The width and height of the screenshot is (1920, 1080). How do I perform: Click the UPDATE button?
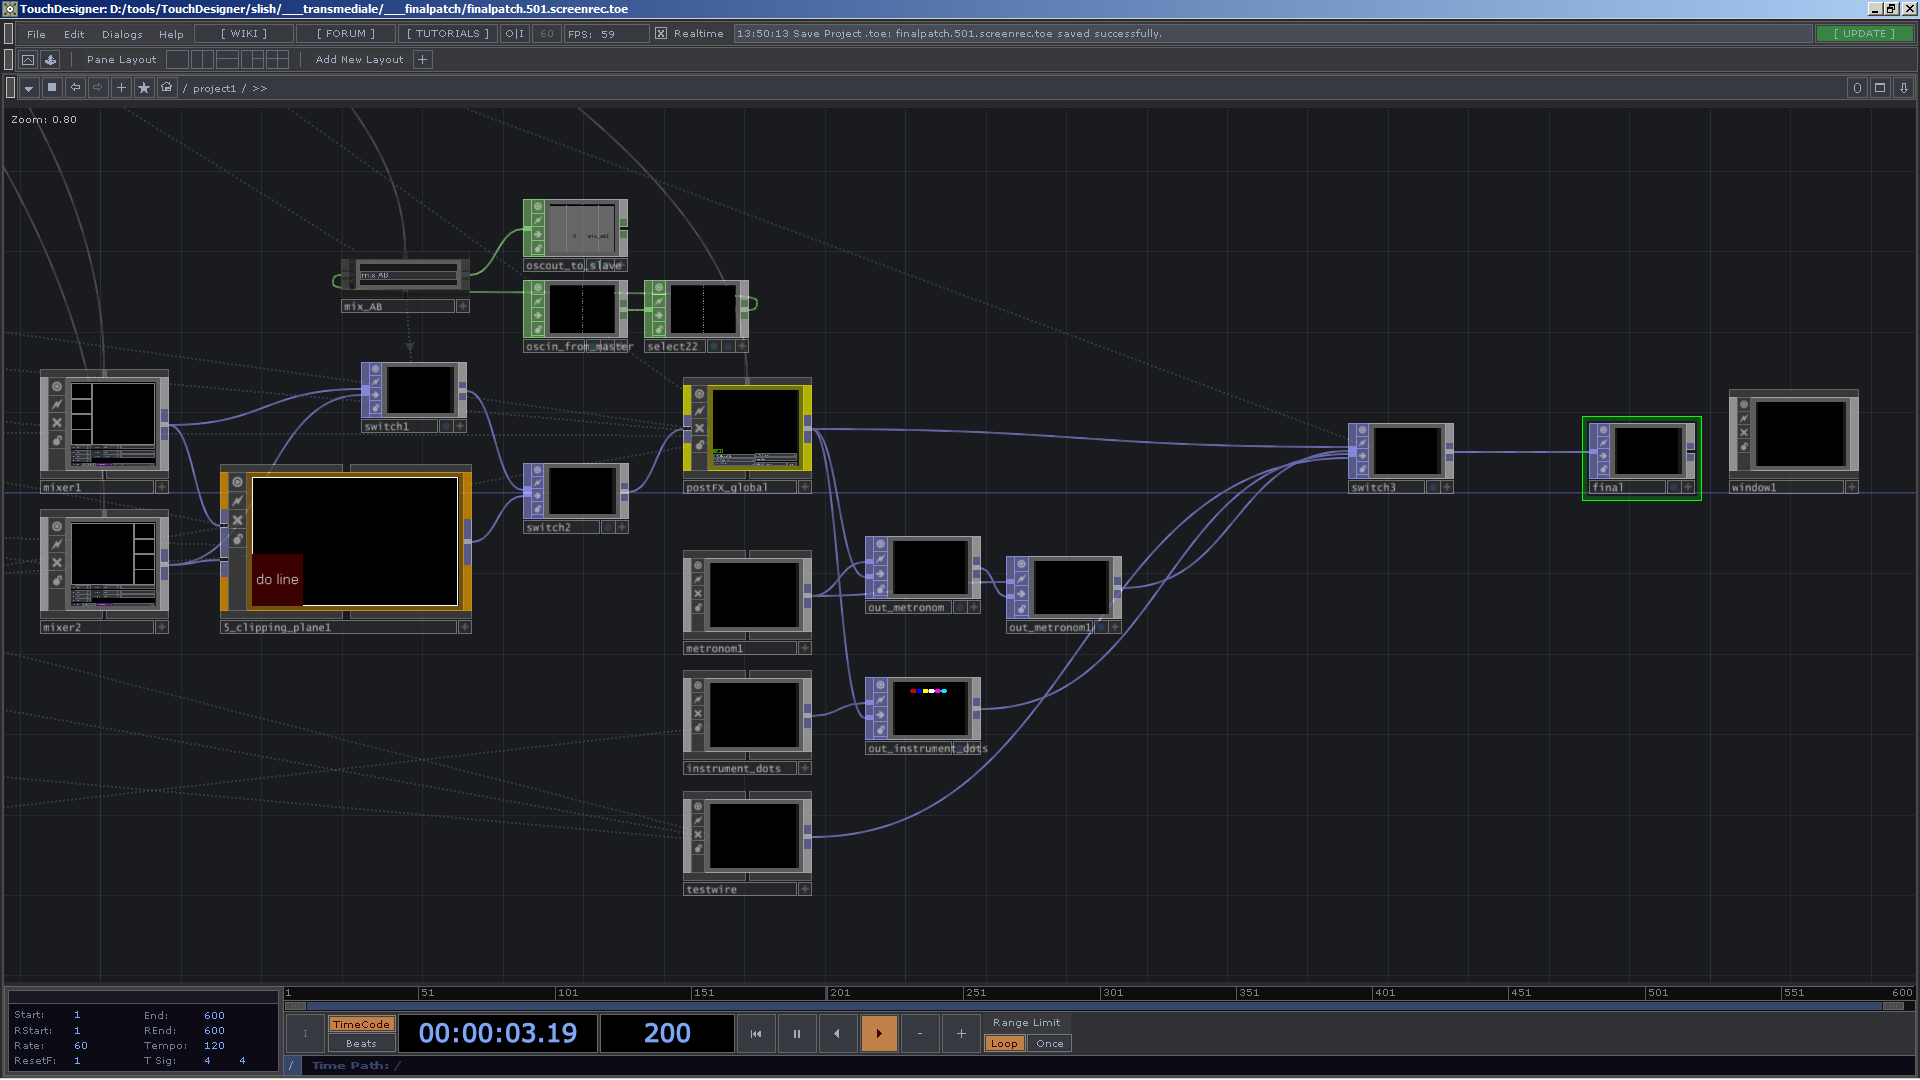click(x=1864, y=34)
